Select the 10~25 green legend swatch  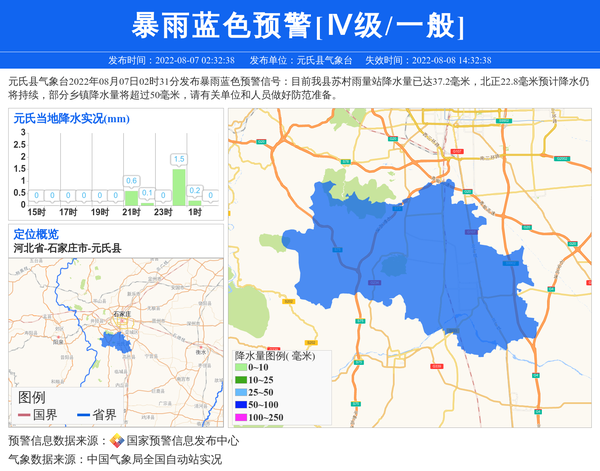pyautogui.click(x=240, y=380)
